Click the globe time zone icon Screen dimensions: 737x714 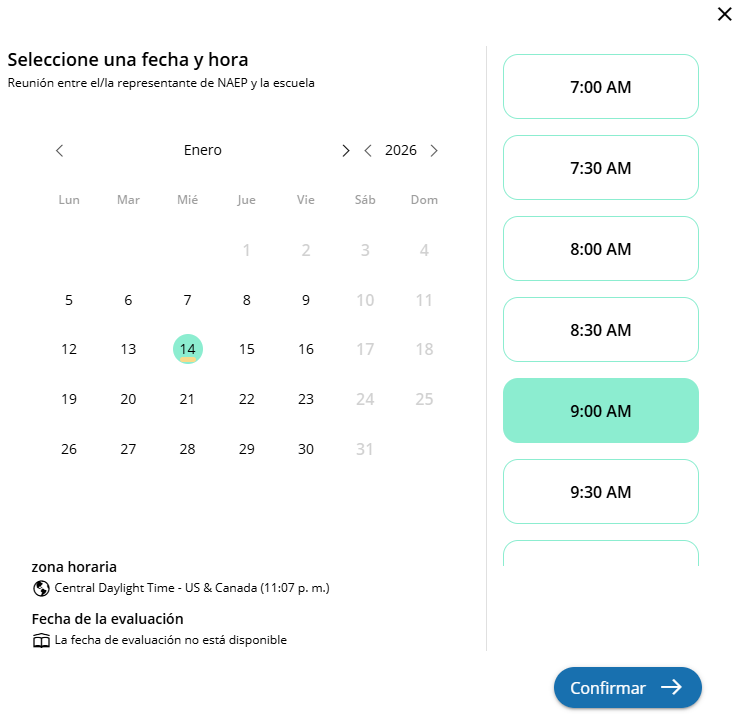(41, 588)
